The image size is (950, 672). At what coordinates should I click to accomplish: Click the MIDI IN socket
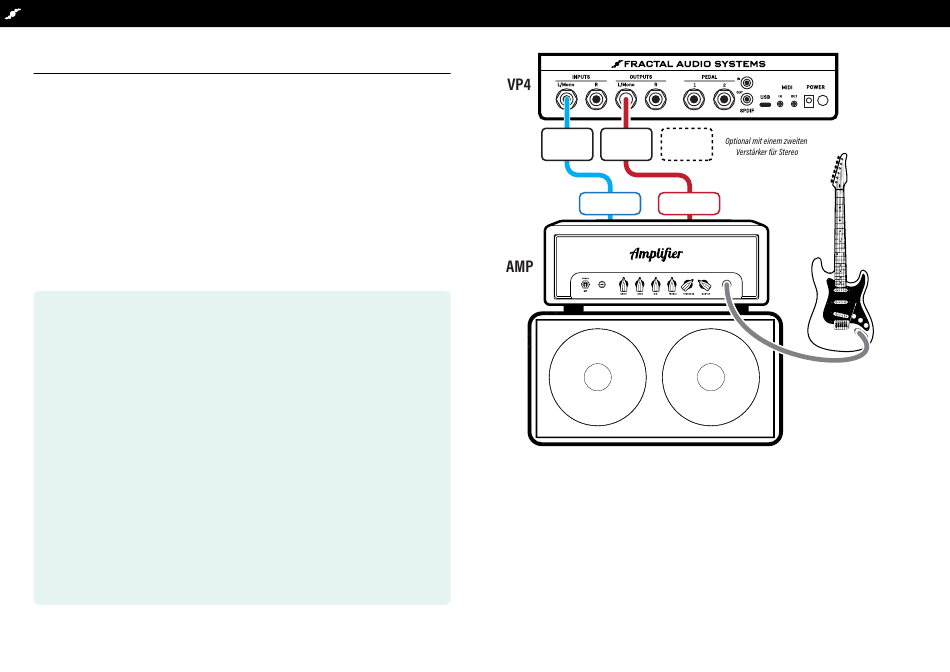click(x=780, y=104)
